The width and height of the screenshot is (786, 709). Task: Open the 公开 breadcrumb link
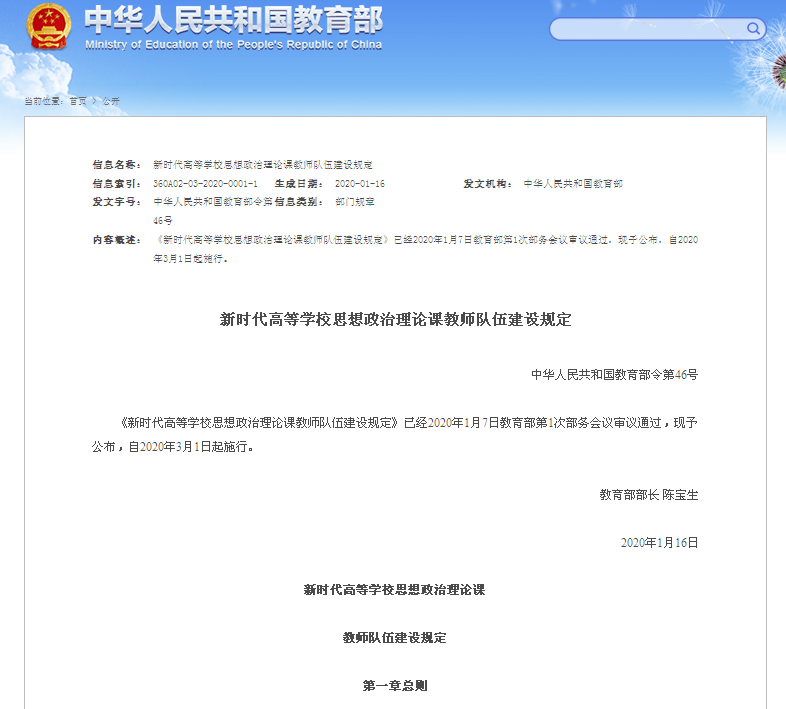(x=111, y=101)
